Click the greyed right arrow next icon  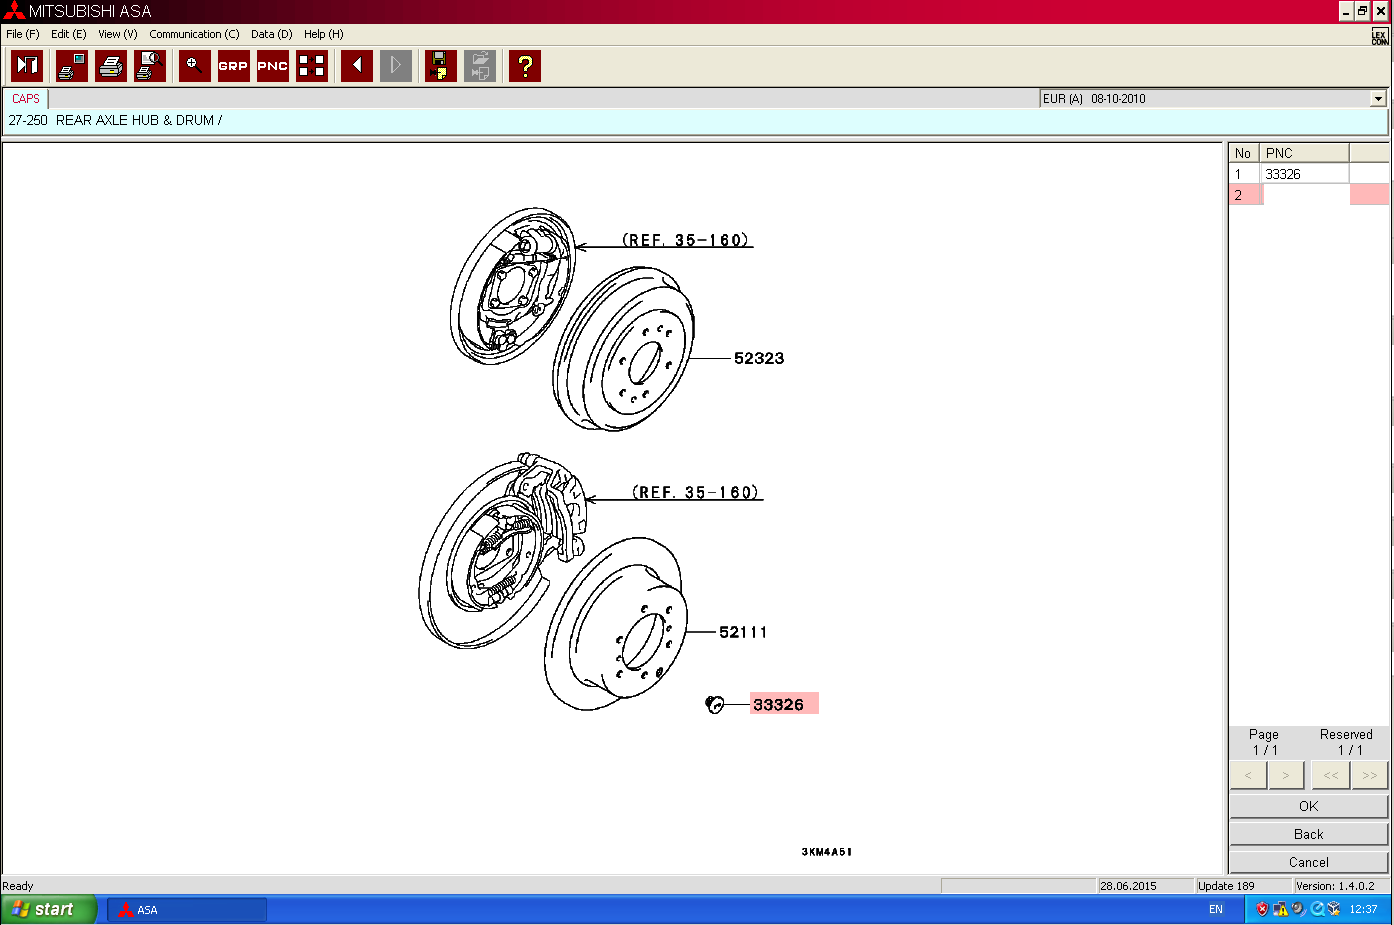tap(396, 66)
